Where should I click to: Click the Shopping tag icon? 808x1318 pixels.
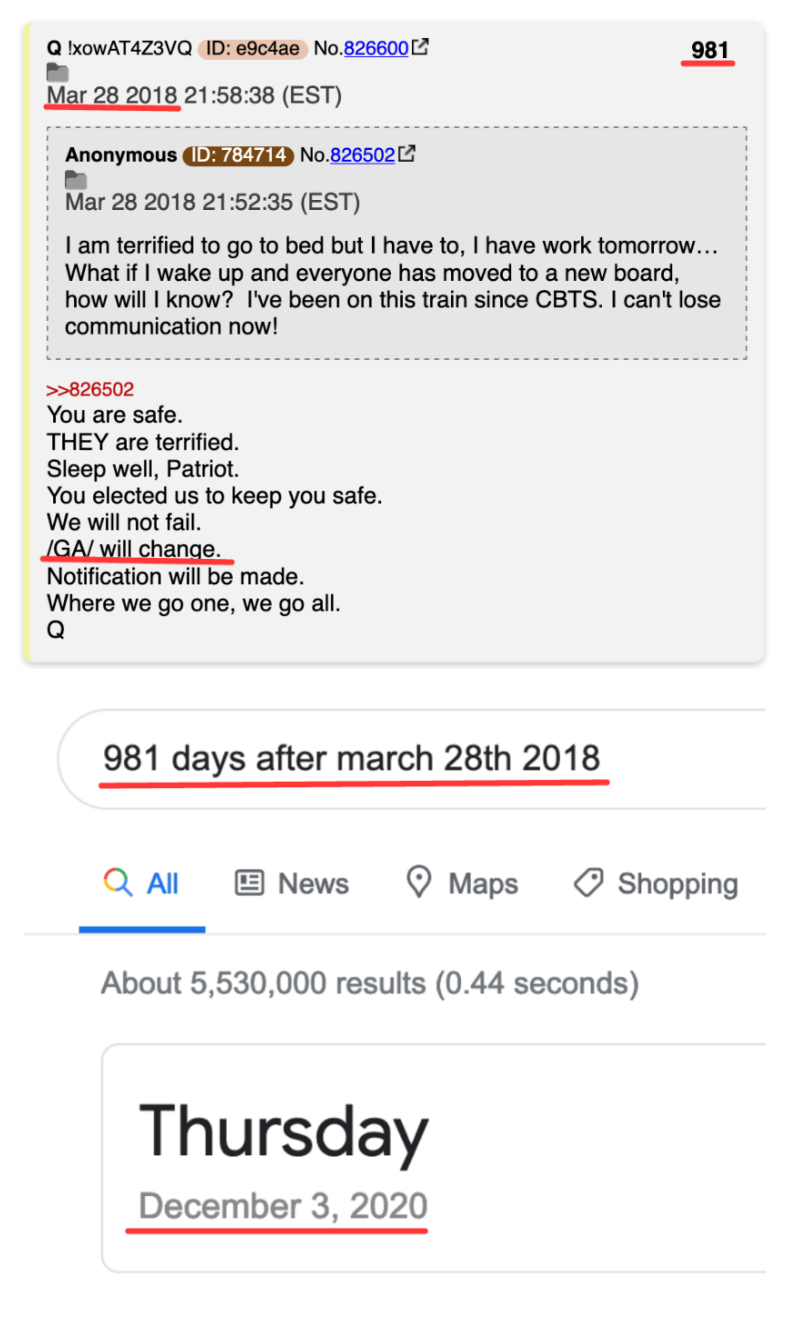(x=589, y=882)
